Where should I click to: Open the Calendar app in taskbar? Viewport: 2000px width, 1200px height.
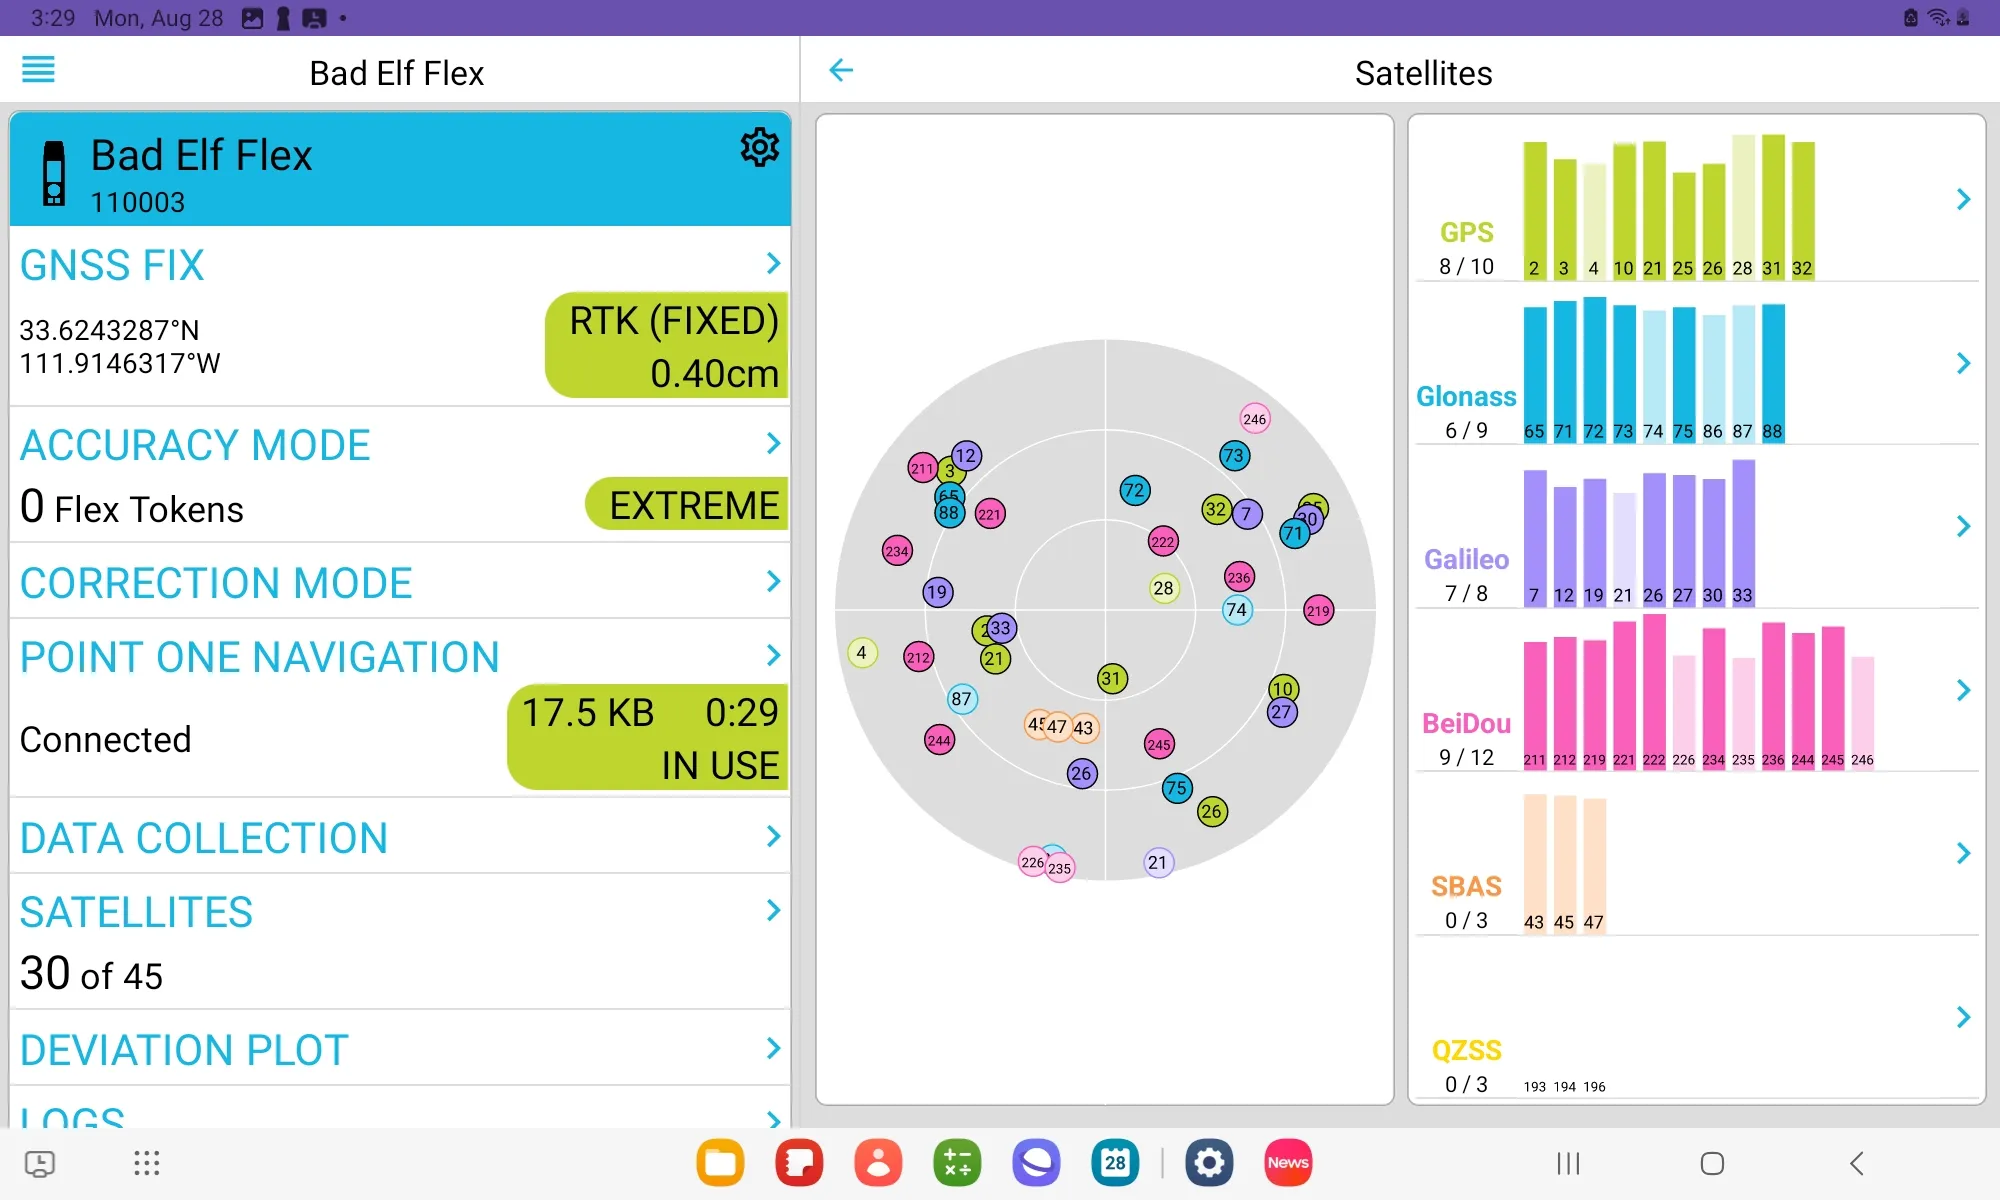(x=1115, y=1163)
